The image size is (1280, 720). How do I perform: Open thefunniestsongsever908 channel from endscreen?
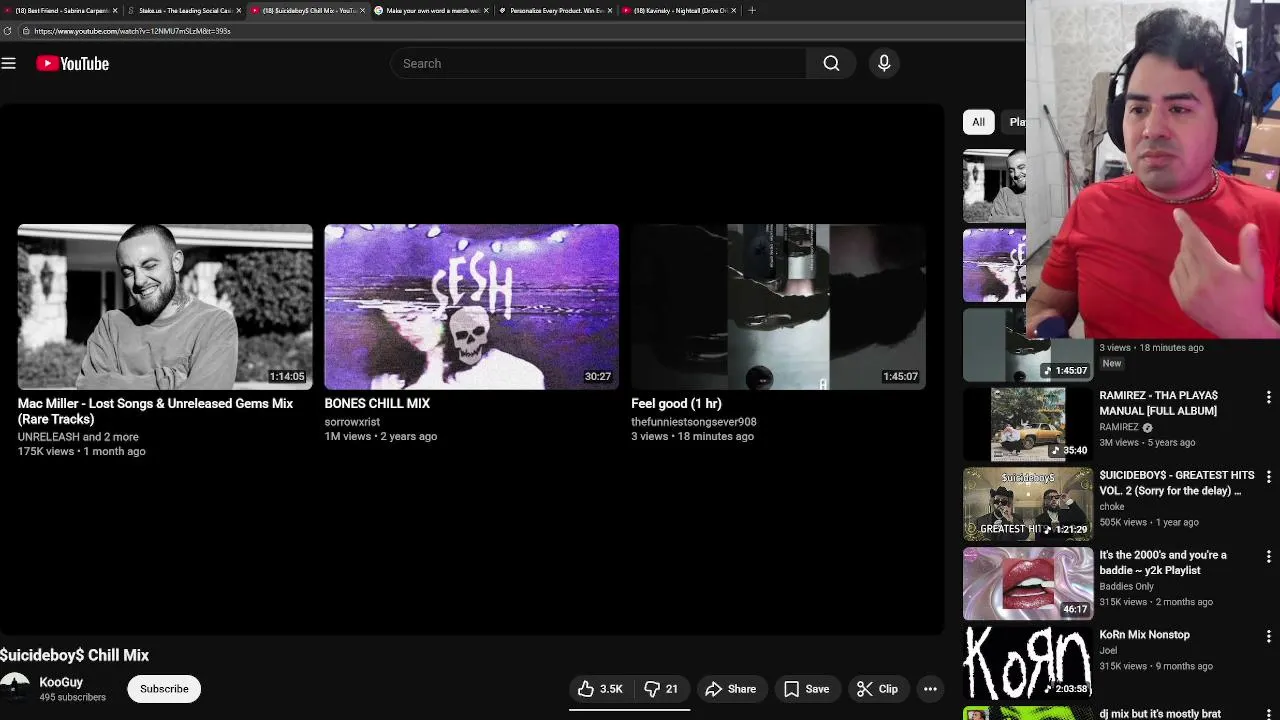(694, 422)
